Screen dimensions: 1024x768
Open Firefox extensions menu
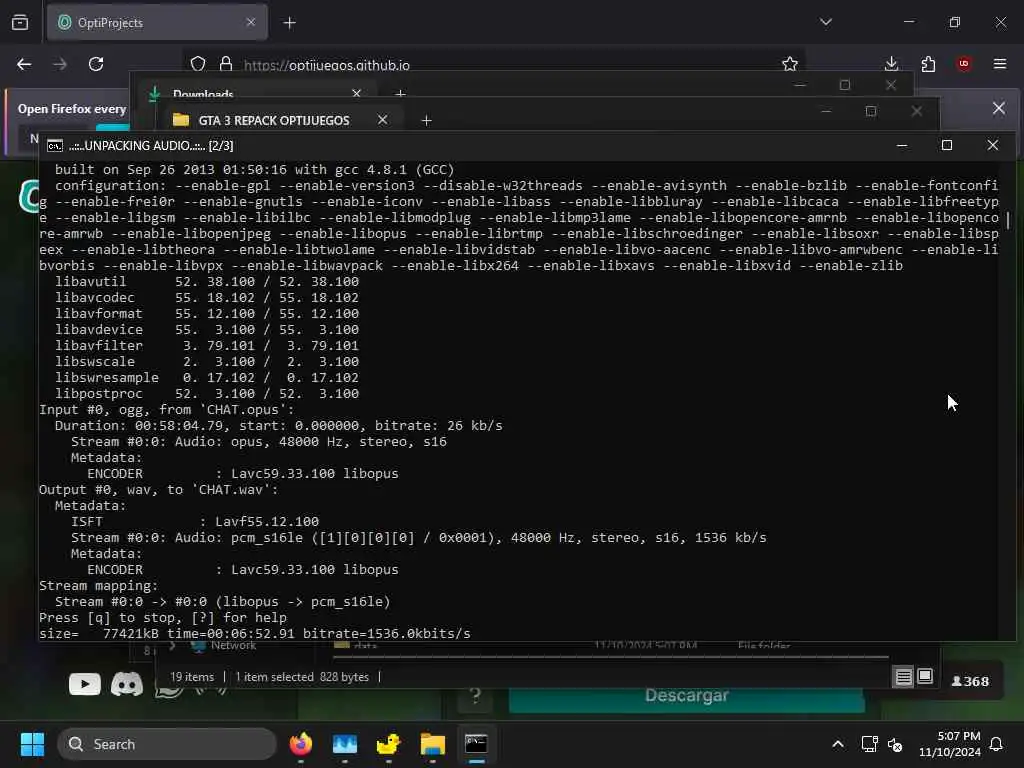click(x=928, y=64)
